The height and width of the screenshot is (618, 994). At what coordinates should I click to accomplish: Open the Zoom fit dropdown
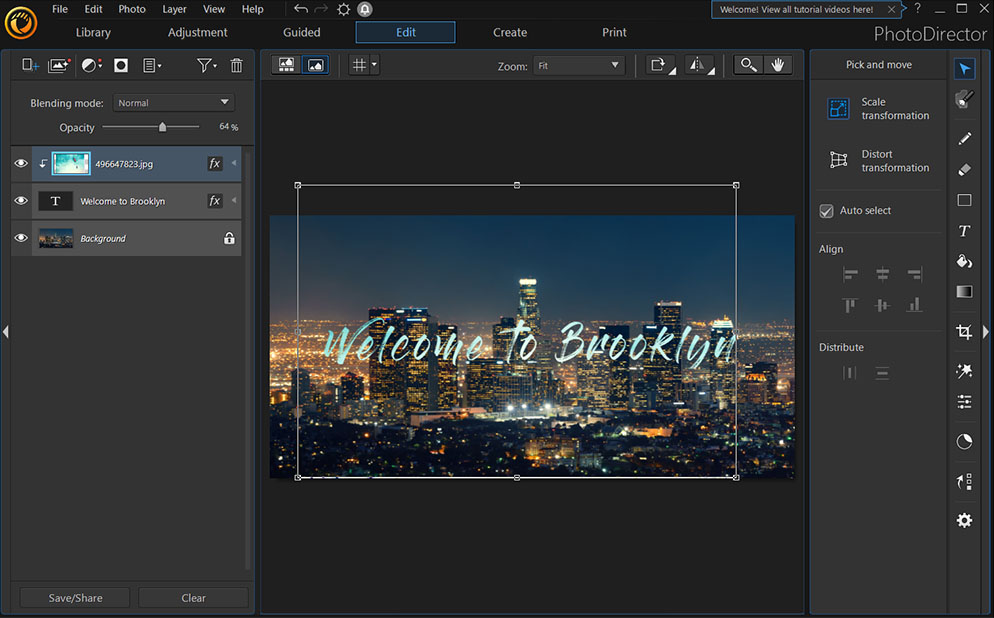point(577,66)
